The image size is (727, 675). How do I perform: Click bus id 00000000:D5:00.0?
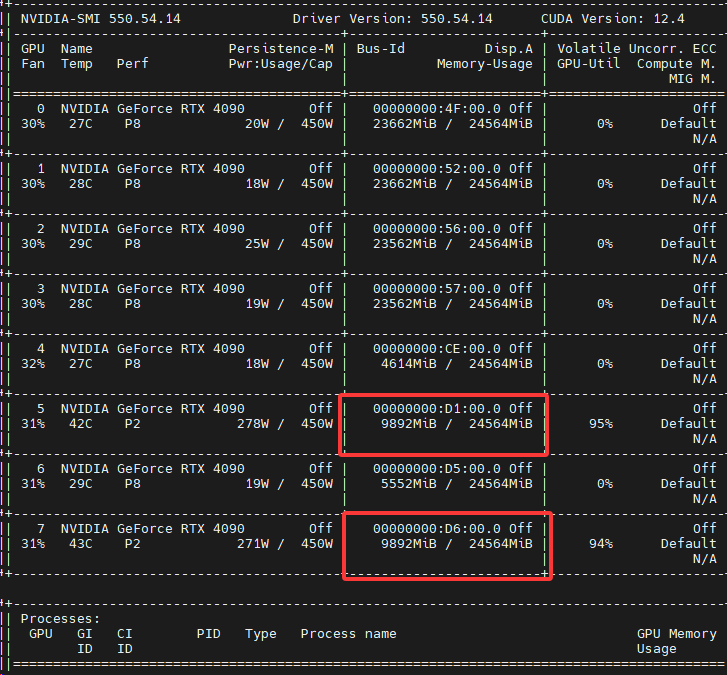coord(437,469)
